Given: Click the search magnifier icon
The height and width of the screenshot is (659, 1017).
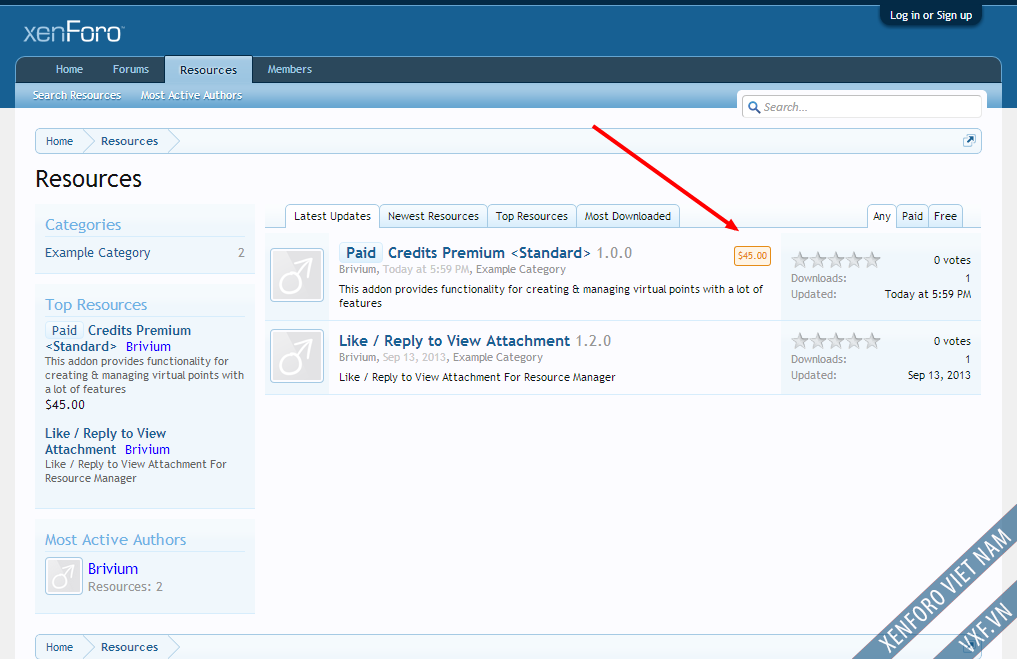Looking at the screenshot, I should [754, 107].
